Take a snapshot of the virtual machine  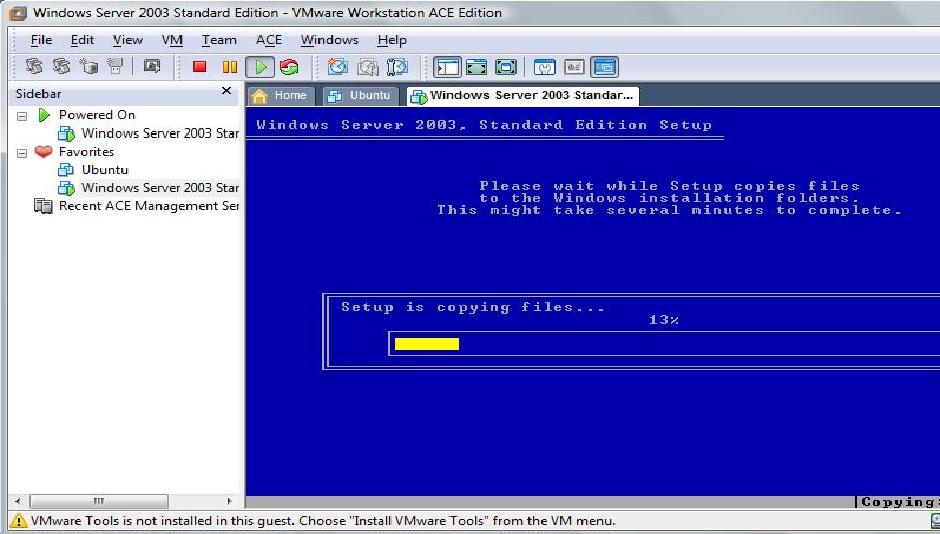click(x=338, y=67)
